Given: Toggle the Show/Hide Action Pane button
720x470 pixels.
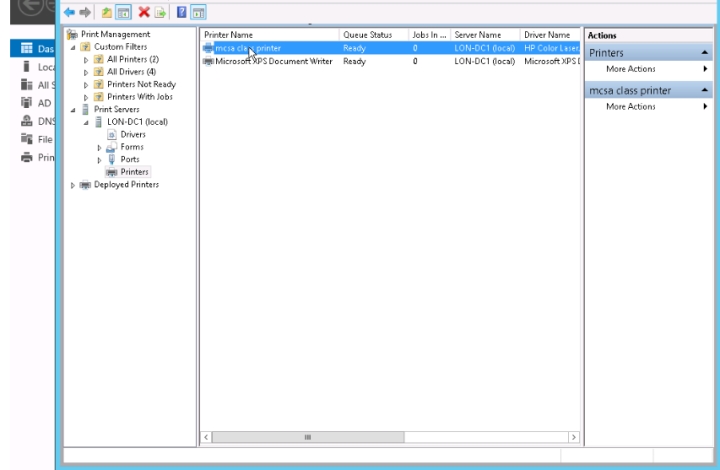Looking at the screenshot, I should [198, 11].
